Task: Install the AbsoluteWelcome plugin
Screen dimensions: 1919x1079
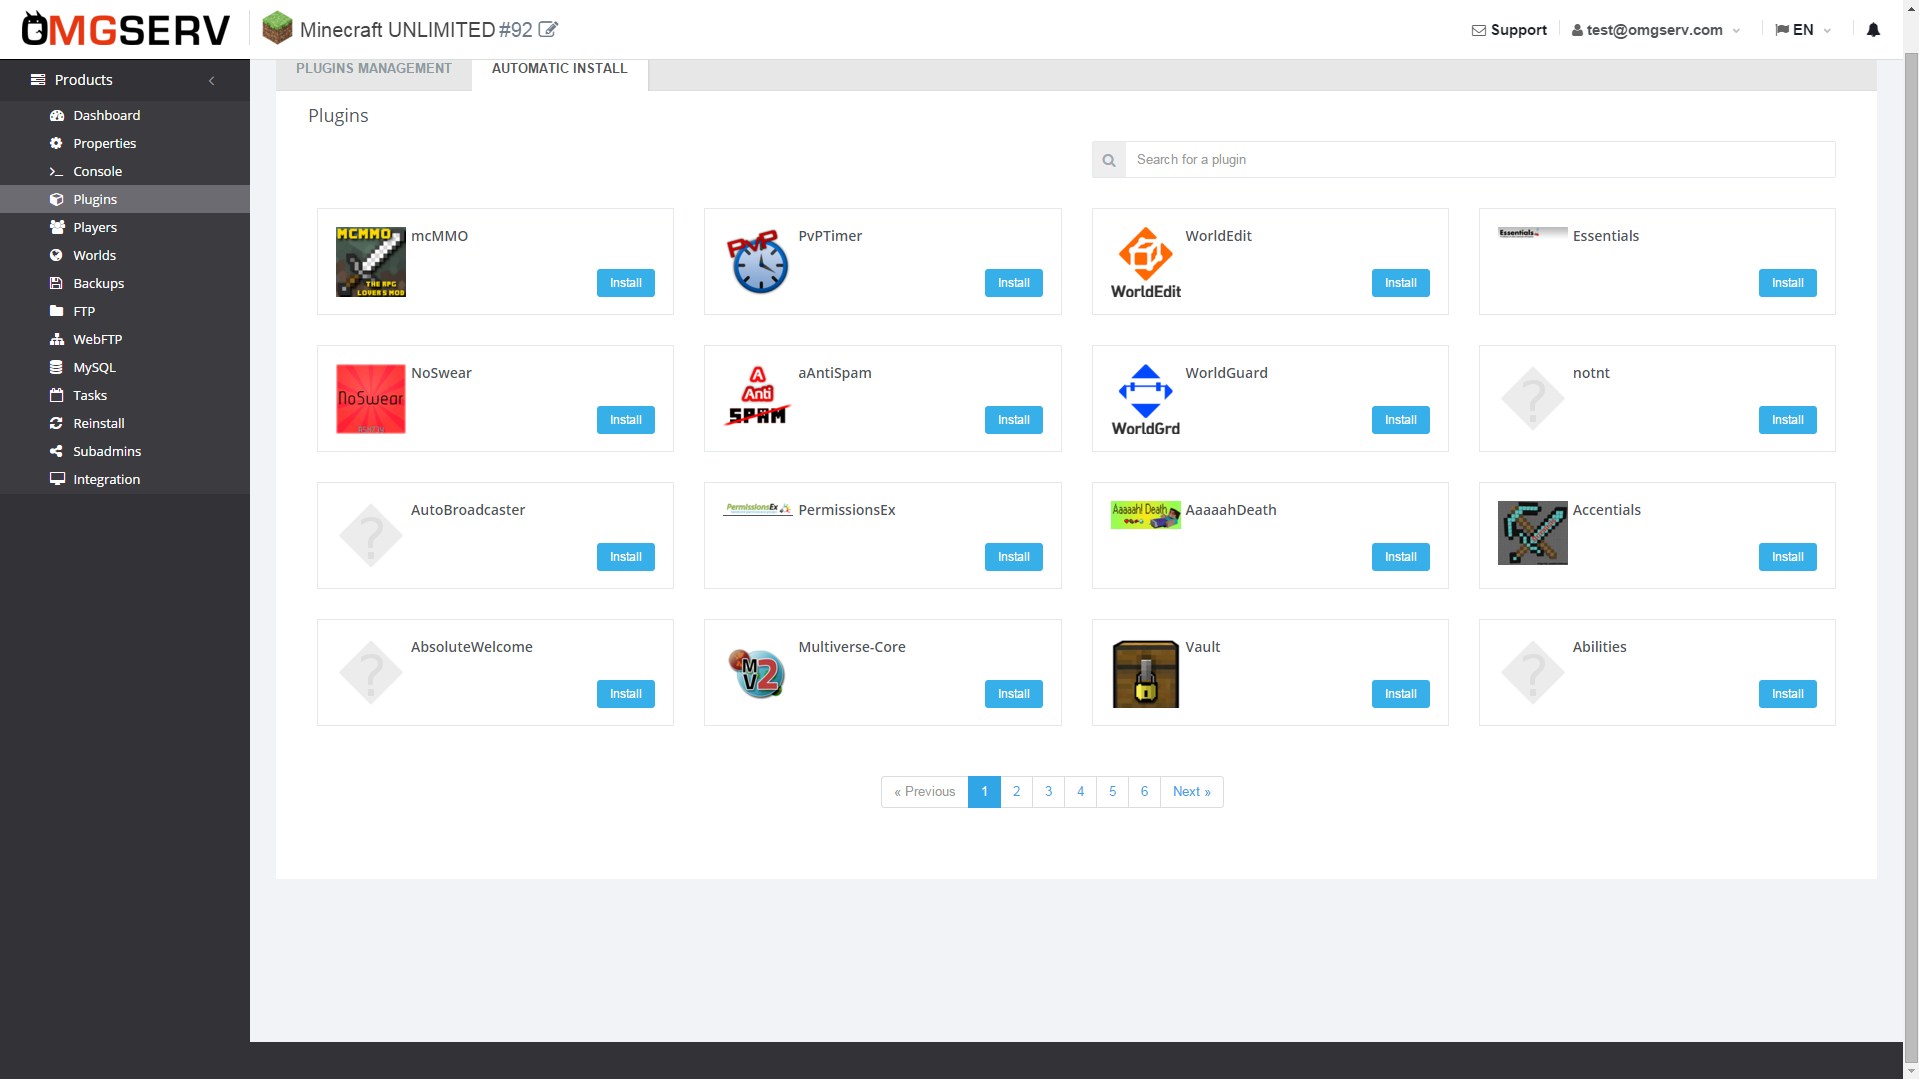Action: pos(626,694)
